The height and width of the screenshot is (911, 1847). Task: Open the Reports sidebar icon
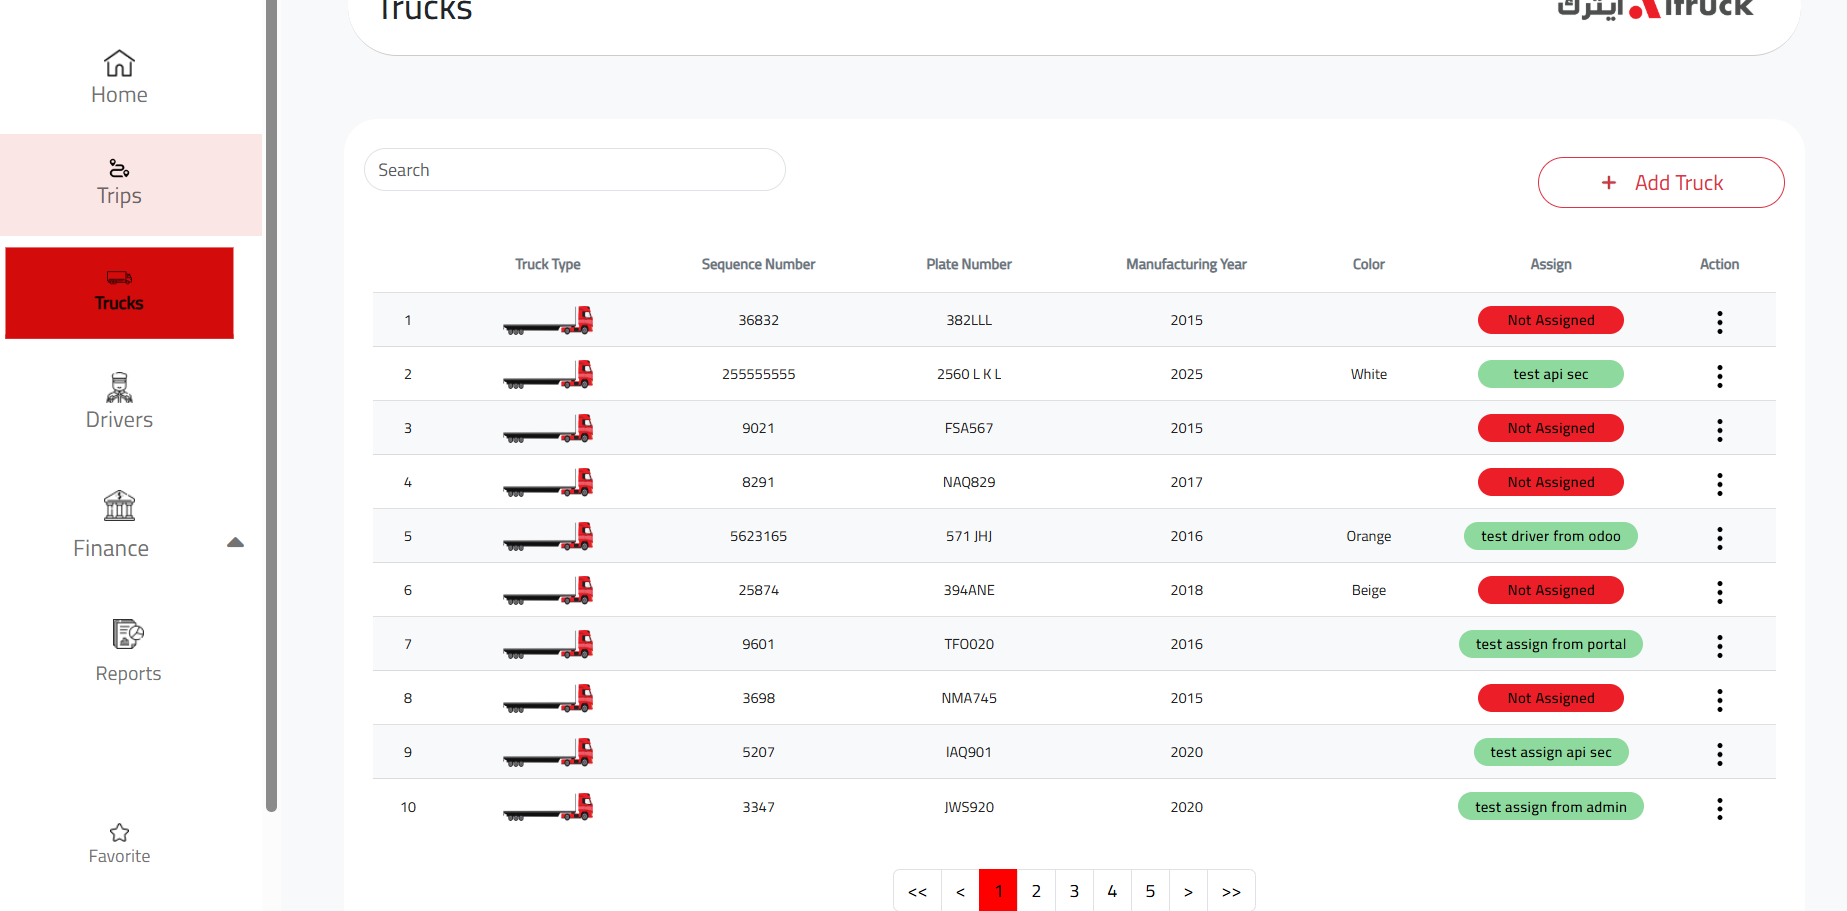point(128,634)
